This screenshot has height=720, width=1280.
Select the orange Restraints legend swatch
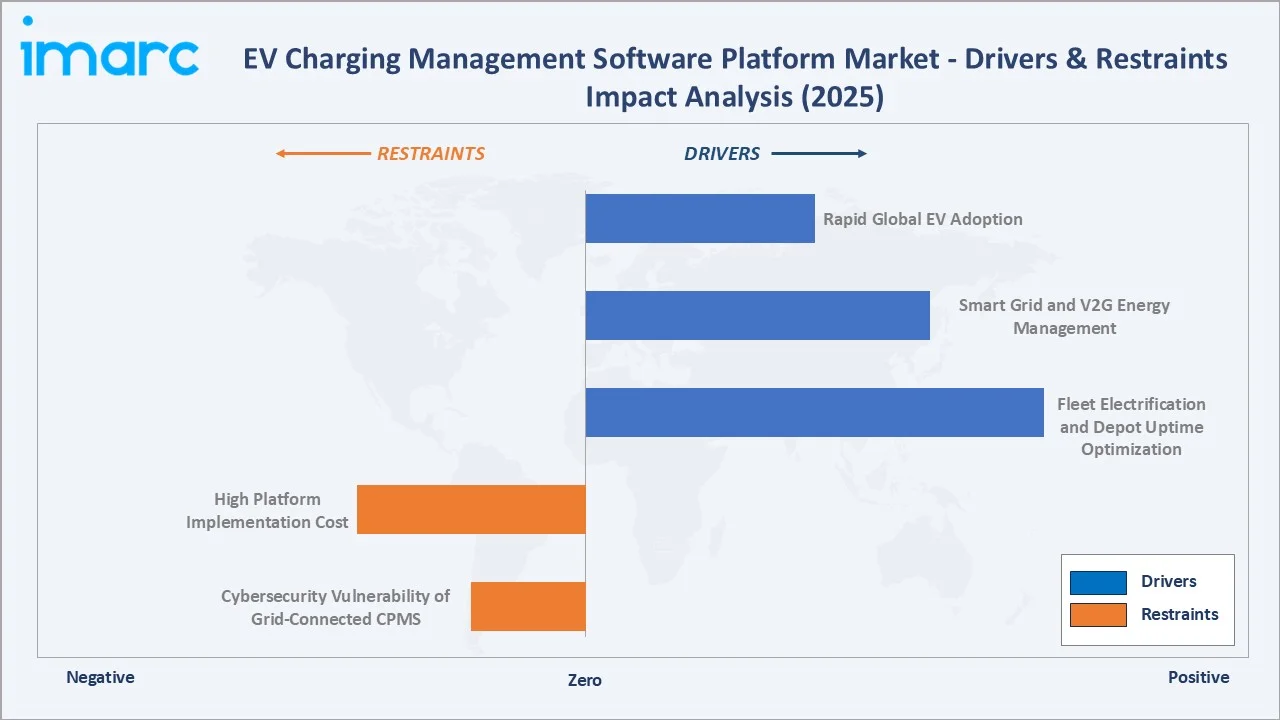tap(1098, 614)
